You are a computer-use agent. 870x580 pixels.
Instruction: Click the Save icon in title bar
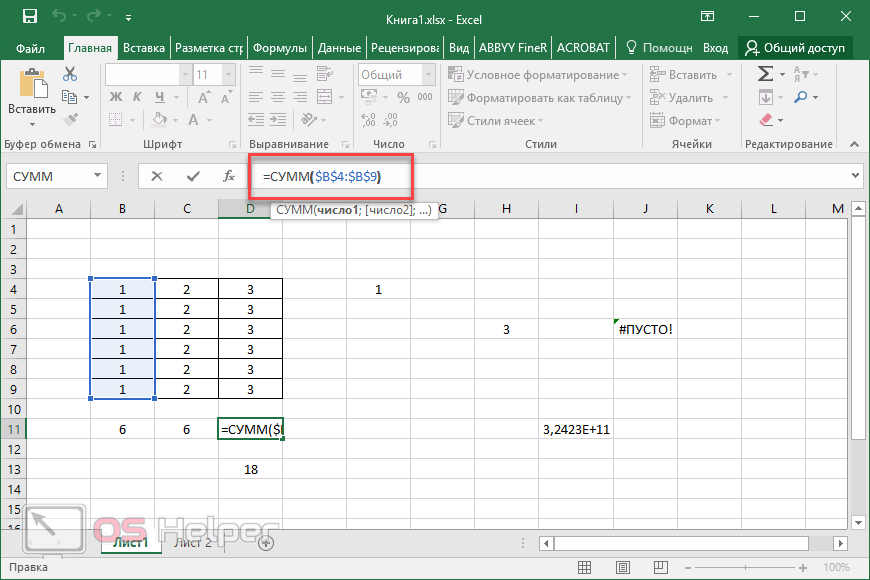pos(29,17)
